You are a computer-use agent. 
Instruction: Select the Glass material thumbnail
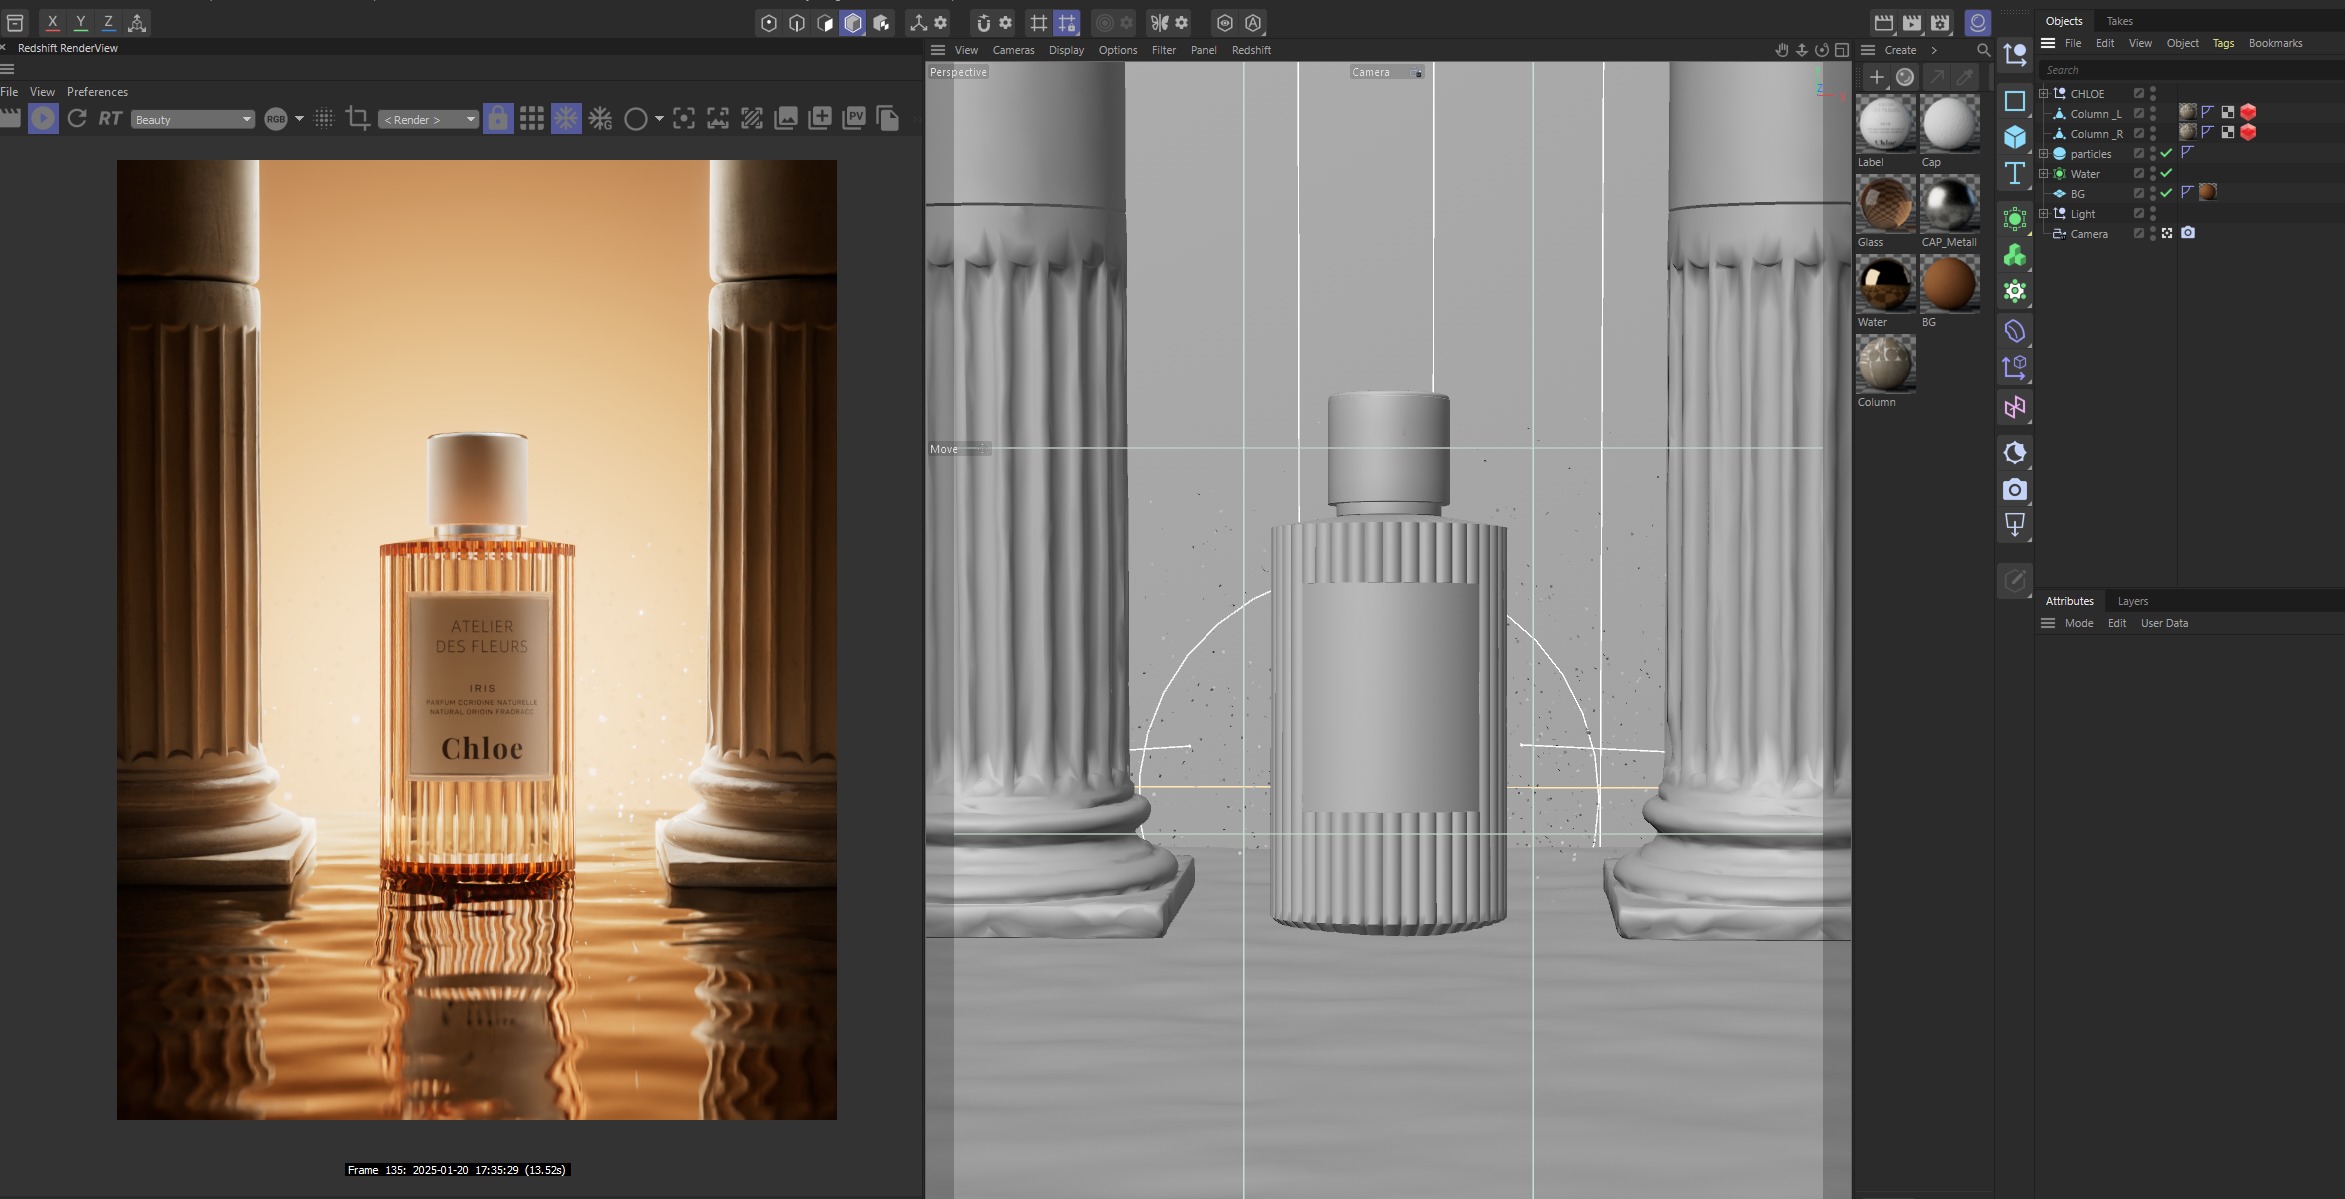coord(1885,204)
